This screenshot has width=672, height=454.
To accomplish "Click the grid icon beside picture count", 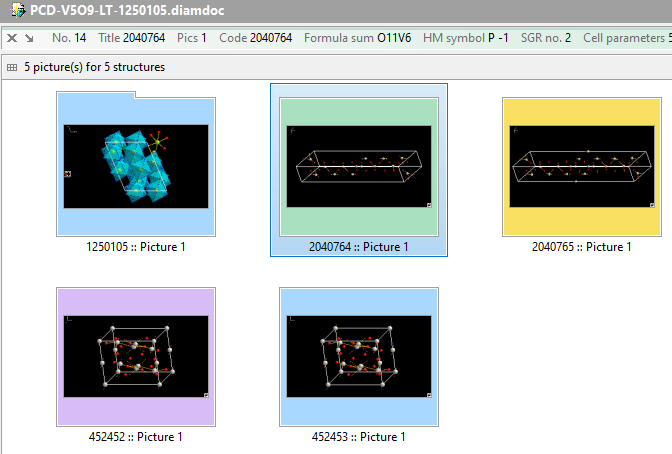I will click(x=12, y=67).
